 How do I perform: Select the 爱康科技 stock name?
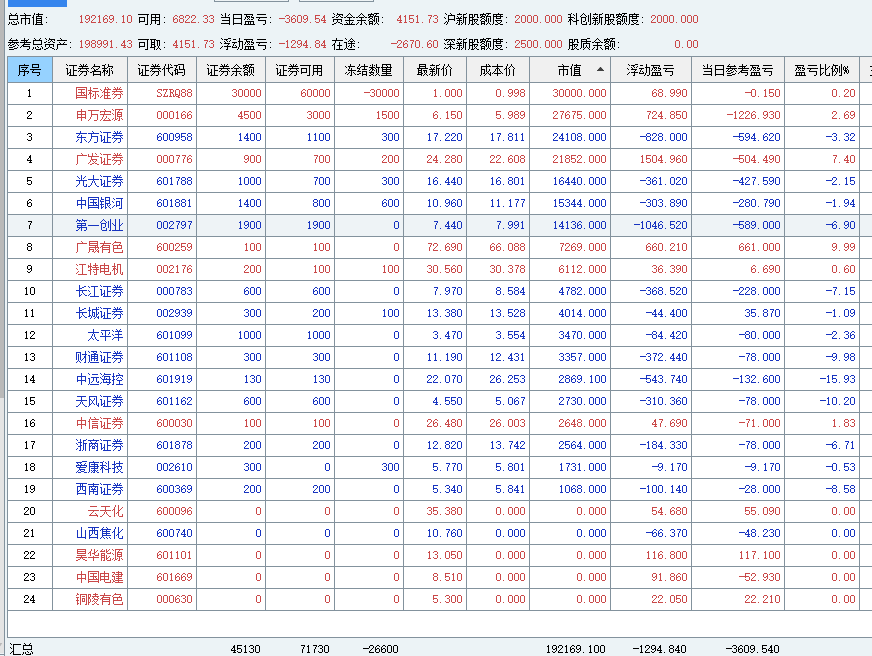[x=99, y=467]
